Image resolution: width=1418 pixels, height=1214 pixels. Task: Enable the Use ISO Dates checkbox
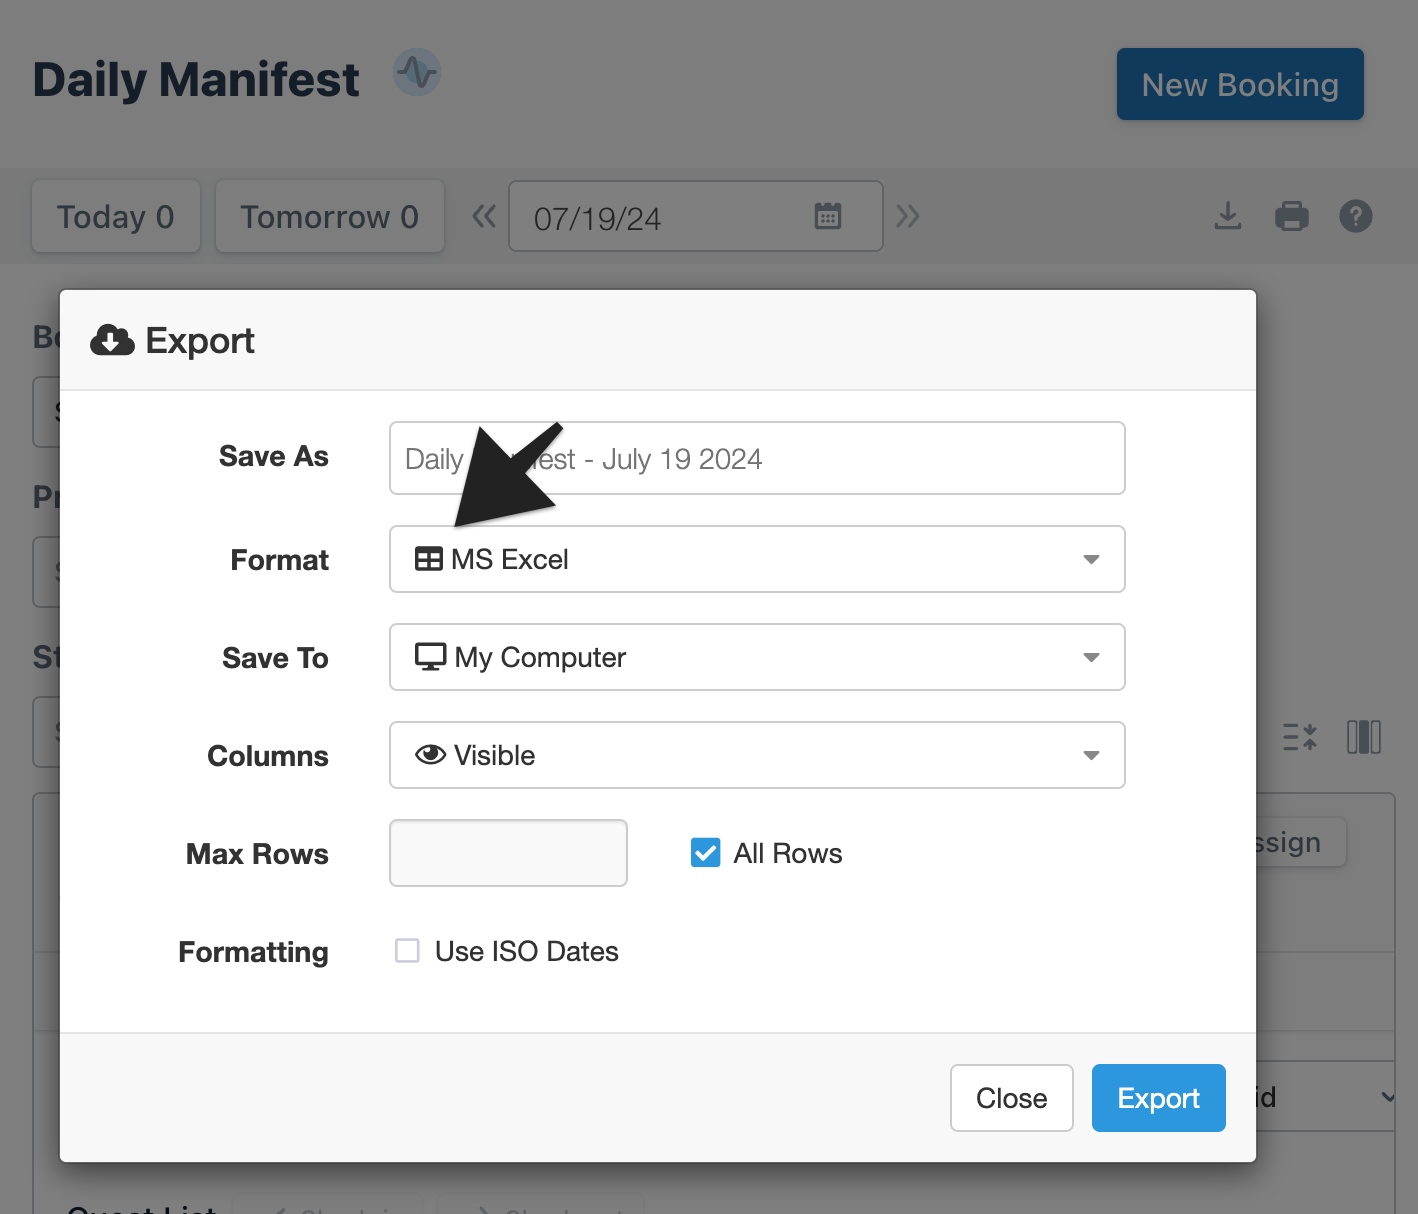tap(407, 950)
